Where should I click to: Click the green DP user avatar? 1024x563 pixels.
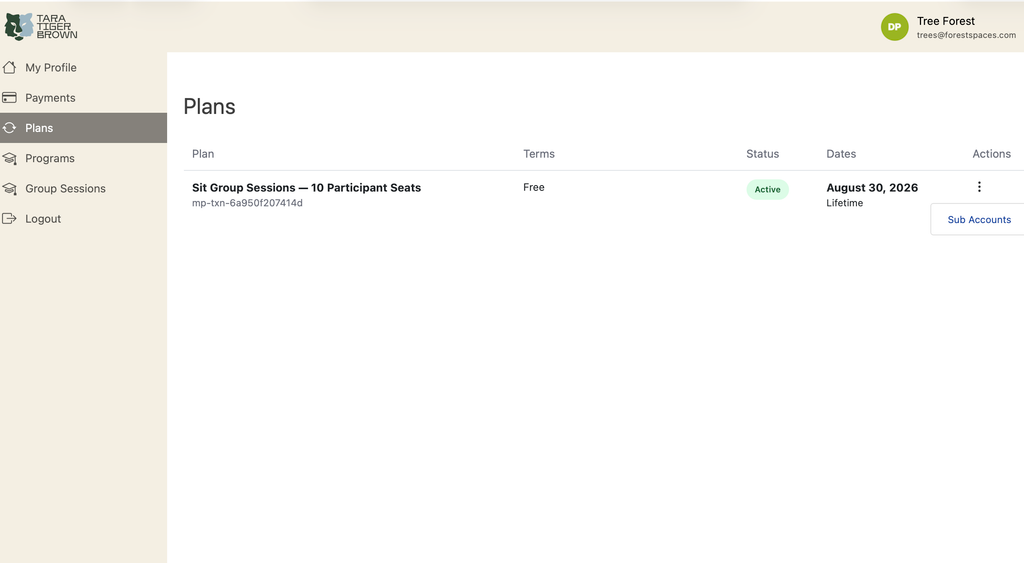point(894,27)
